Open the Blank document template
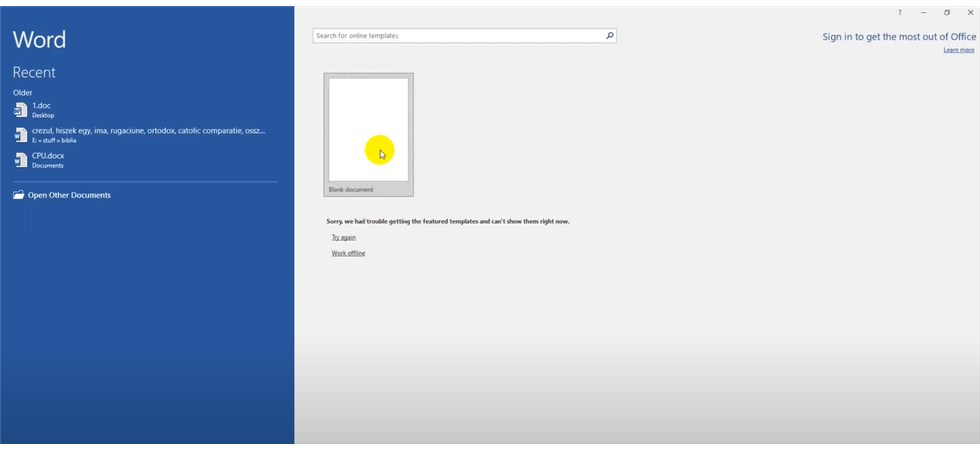This screenshot has width=980, height=450. coord(368,134)
